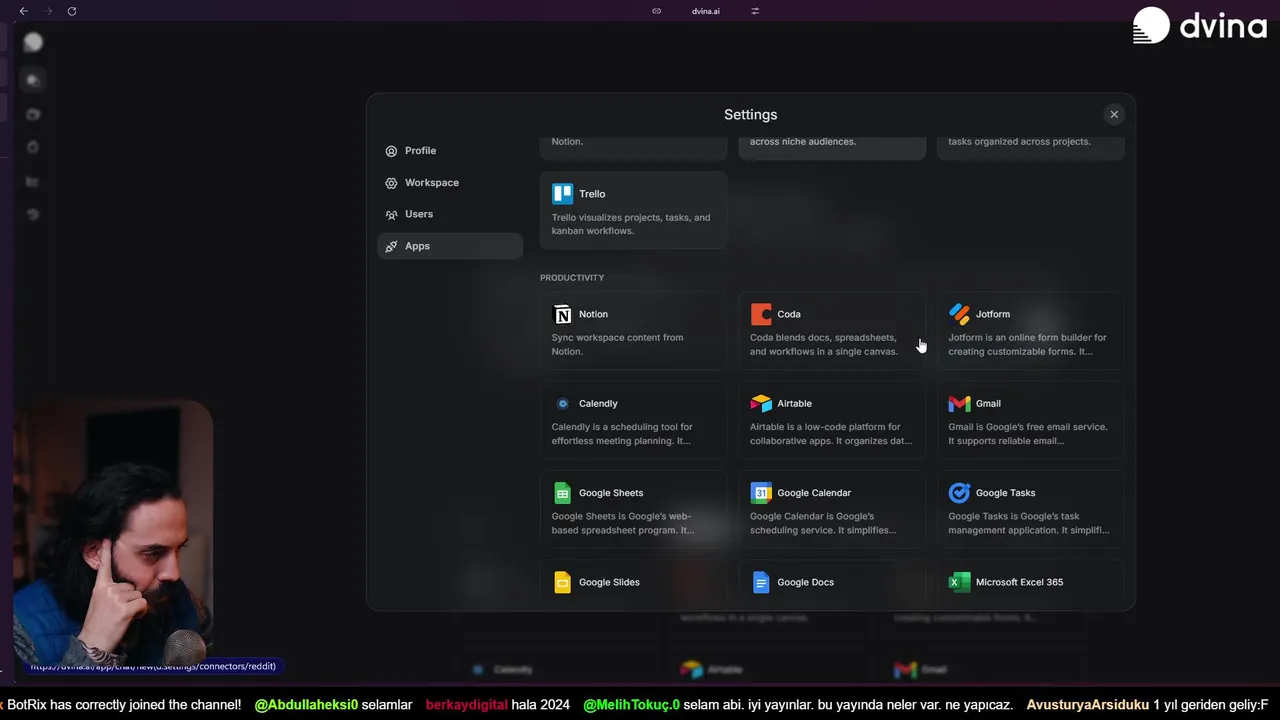1280x720 pixels.
Task: Click the Google Tasks description text
Action: [1028, 523]
